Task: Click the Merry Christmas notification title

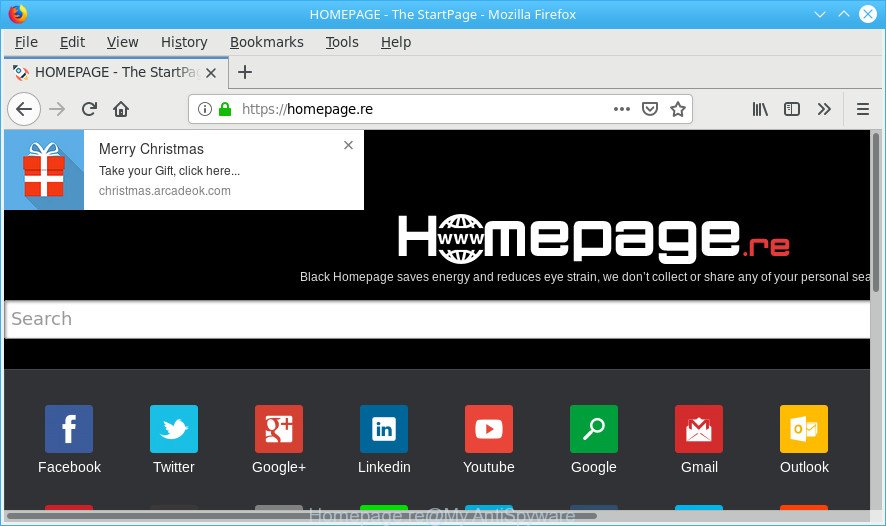Action: 151,149
